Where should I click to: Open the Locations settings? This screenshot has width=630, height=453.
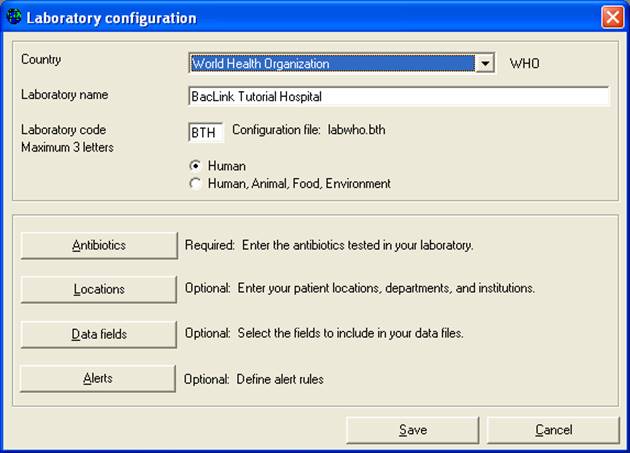click(x=99, y=289)
